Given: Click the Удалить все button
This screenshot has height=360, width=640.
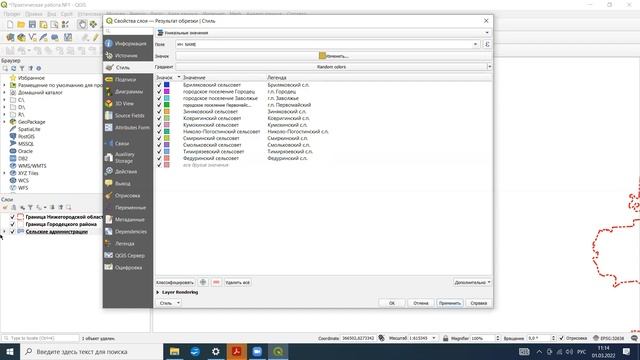Looking at the screenshot, I should [x=238, y=282].
